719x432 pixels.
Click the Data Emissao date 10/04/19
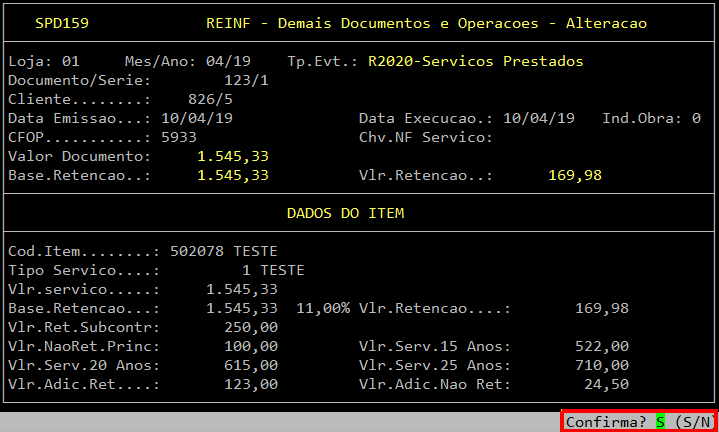coord(197,118)
